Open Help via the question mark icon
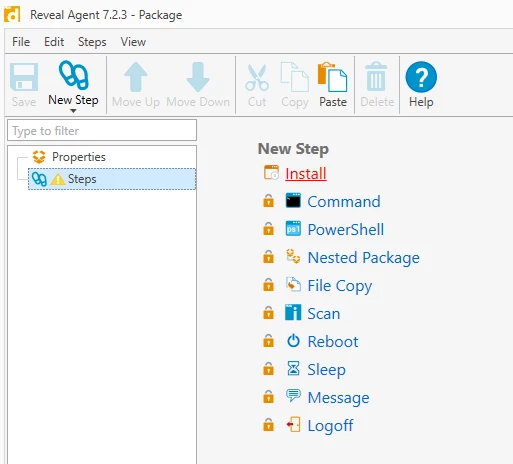 click(421, 77)
